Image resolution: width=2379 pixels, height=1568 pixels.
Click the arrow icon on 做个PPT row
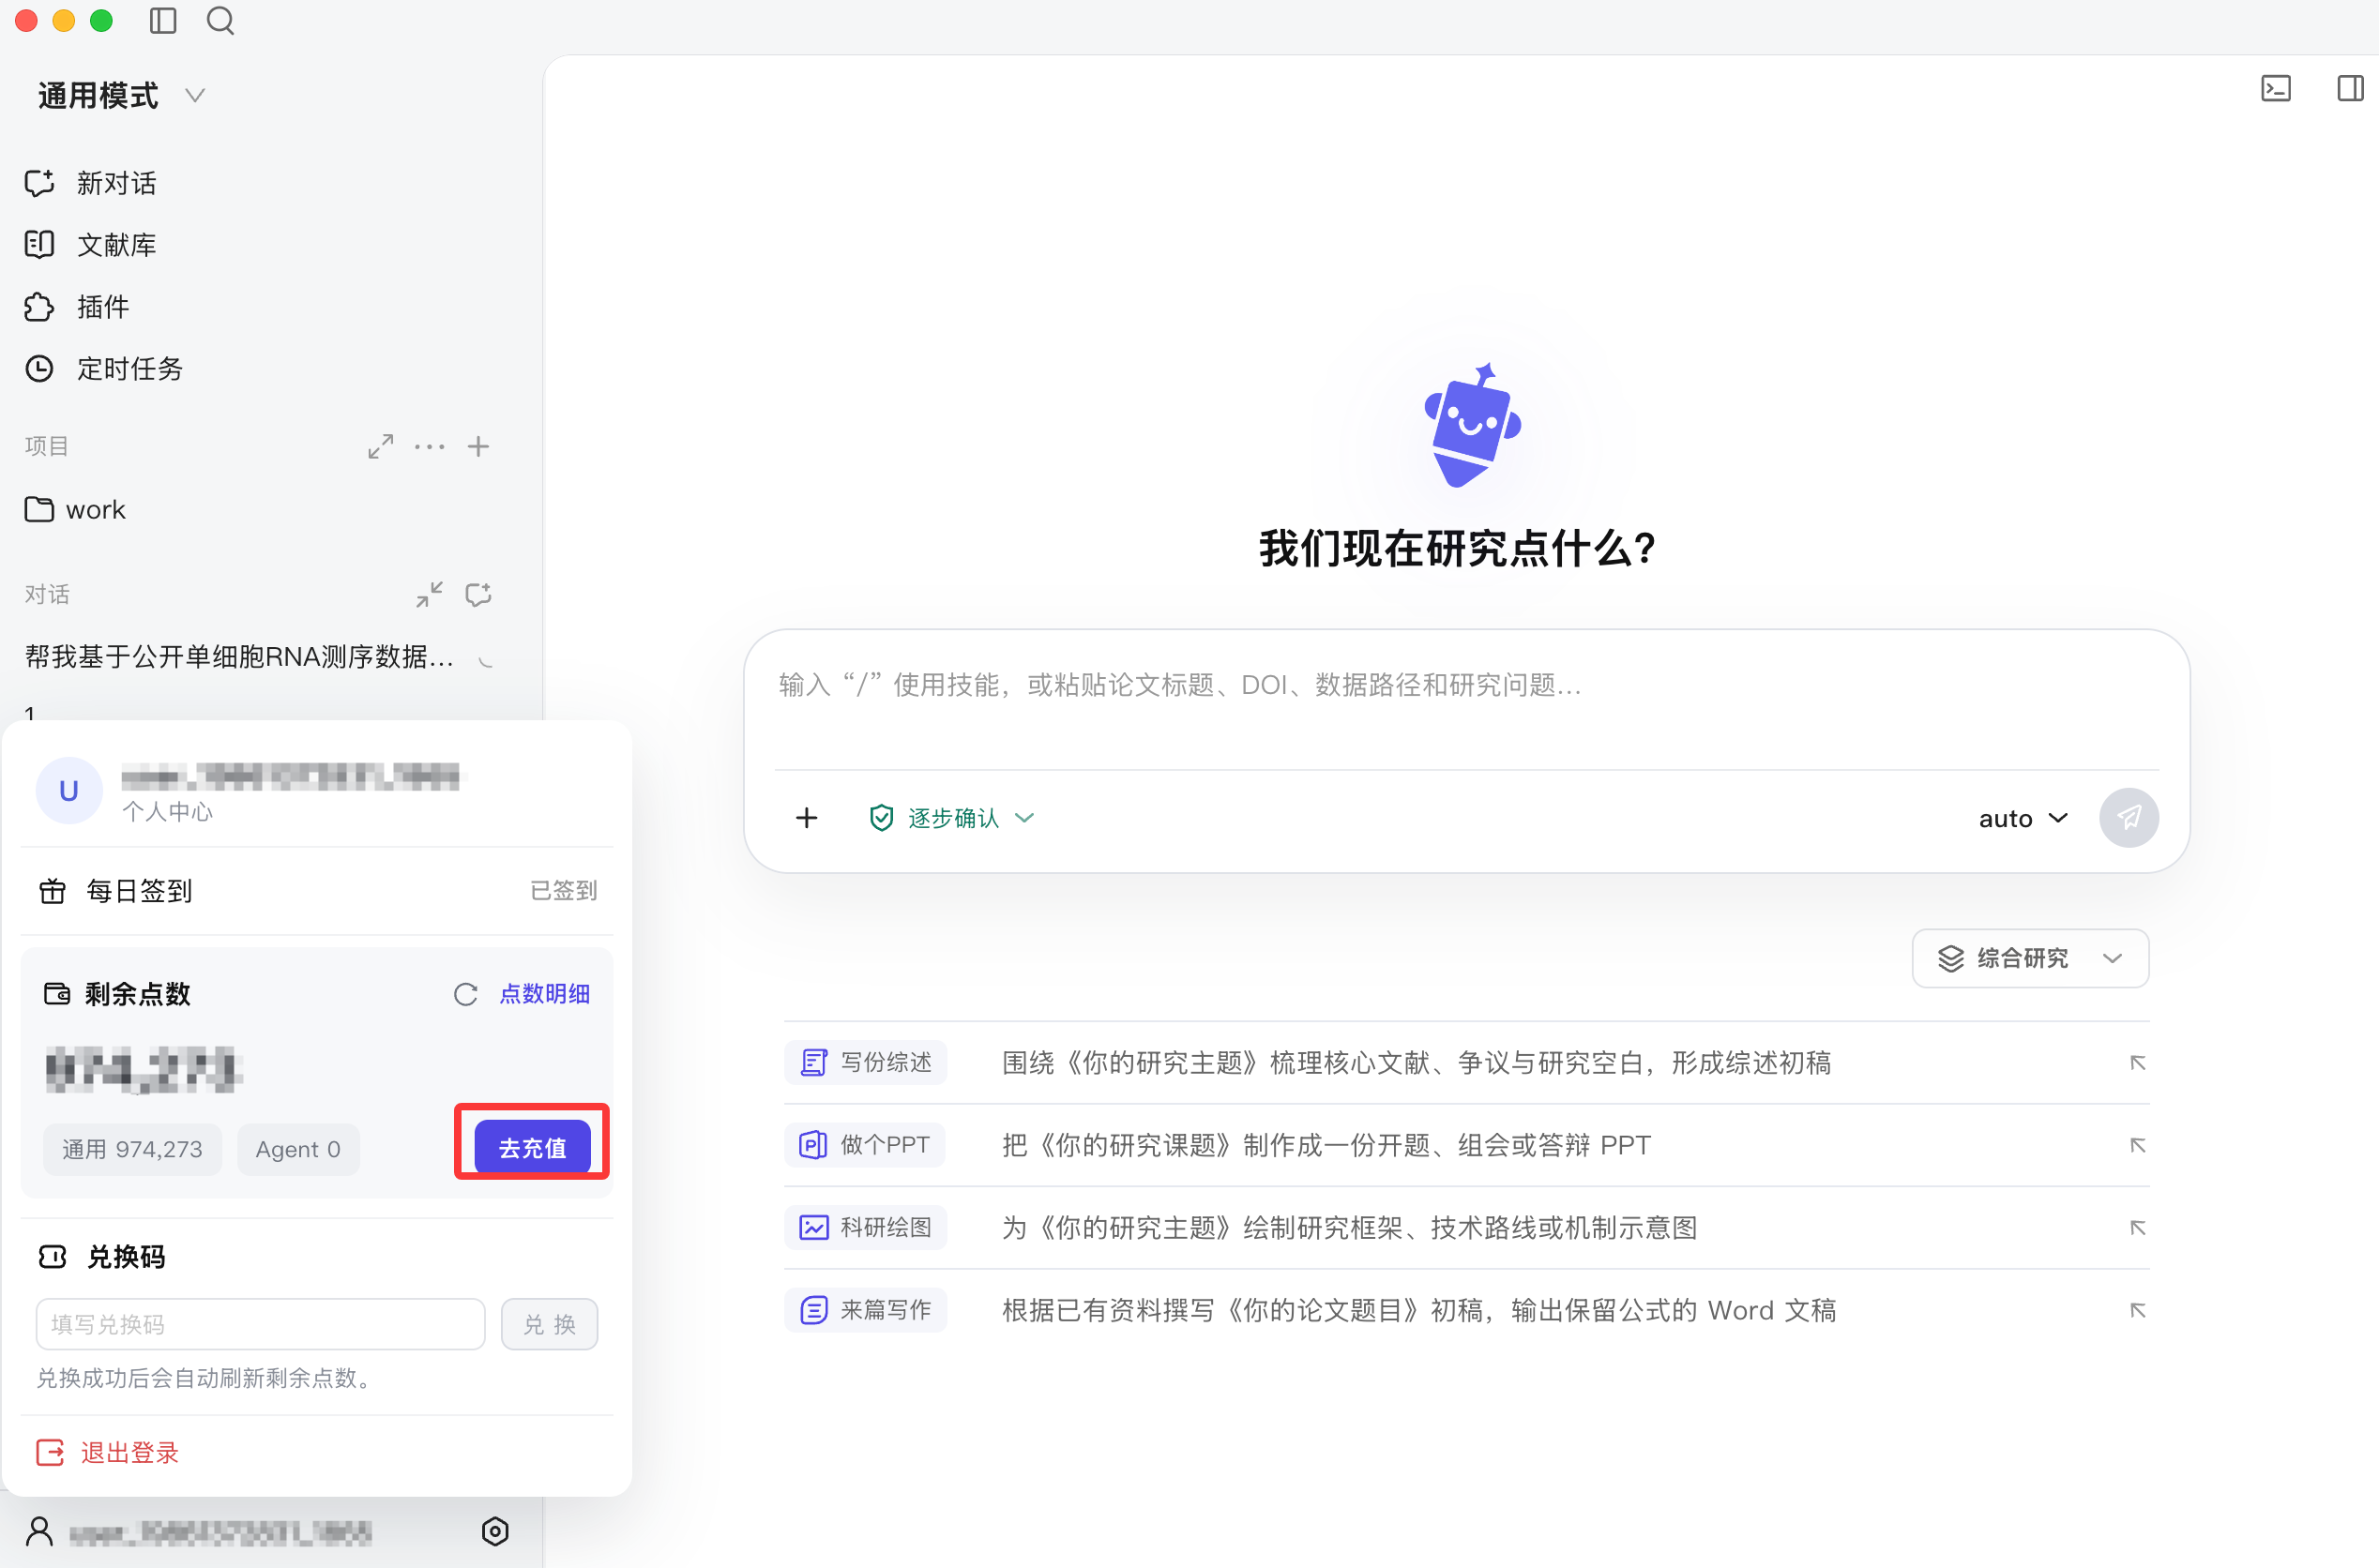pyautogui.click(x=2137, y=1145)
